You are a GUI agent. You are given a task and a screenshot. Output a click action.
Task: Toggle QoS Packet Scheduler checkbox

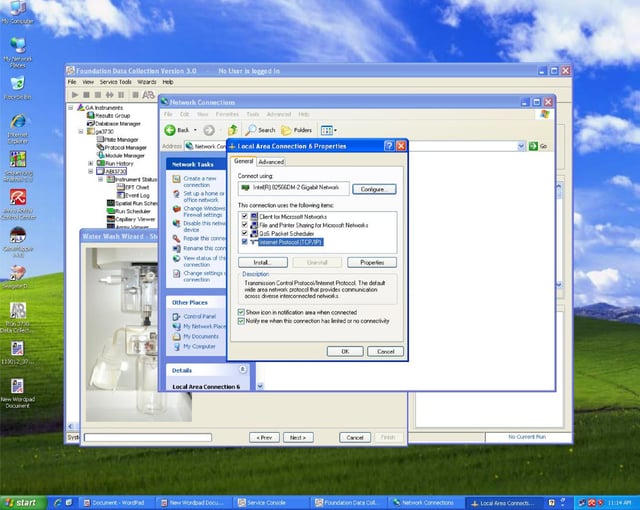[x=244, y=233]
